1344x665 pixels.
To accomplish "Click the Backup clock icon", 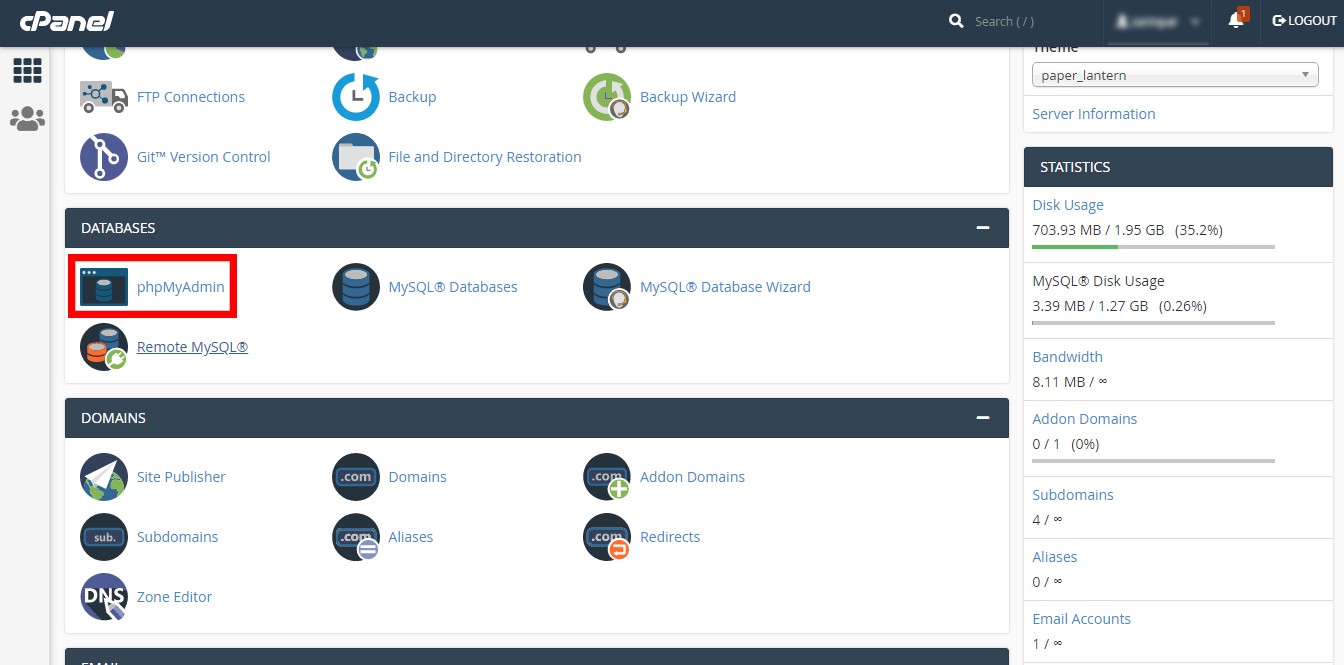I will [x=356, y=97].
